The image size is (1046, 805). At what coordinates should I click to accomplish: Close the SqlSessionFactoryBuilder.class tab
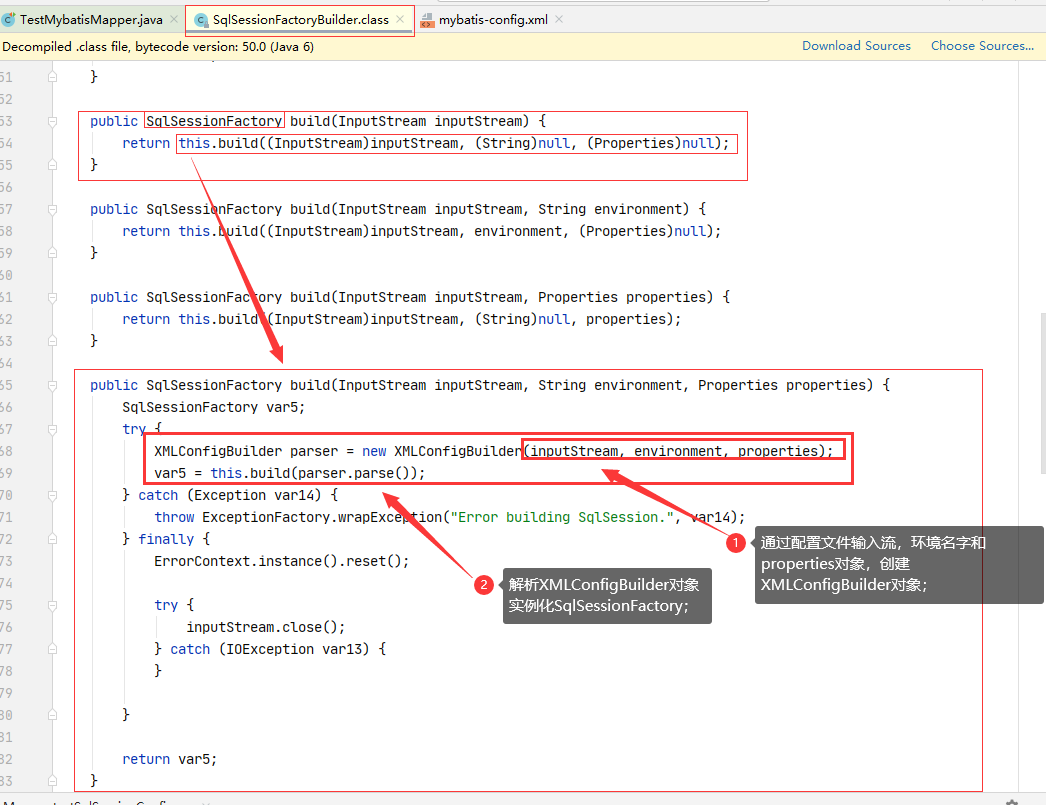click(400, 20)
